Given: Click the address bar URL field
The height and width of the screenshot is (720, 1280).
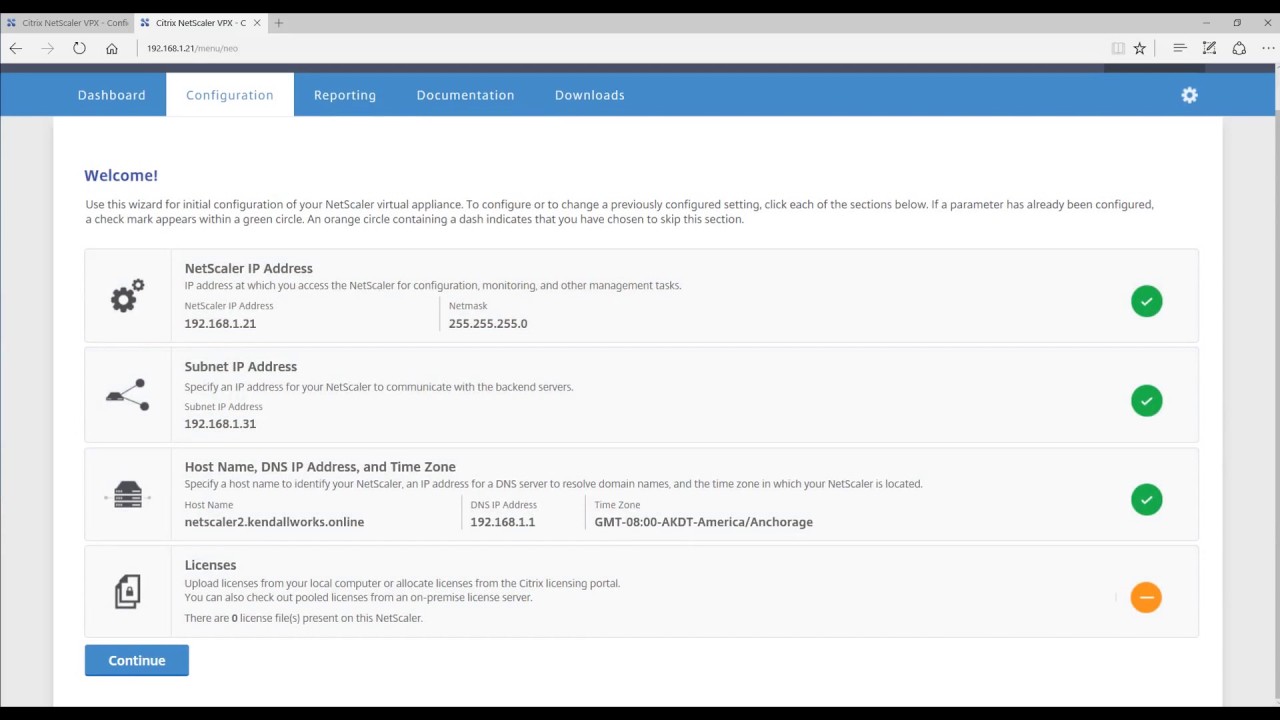Looking at the screenshot, I should pos(620,48).
